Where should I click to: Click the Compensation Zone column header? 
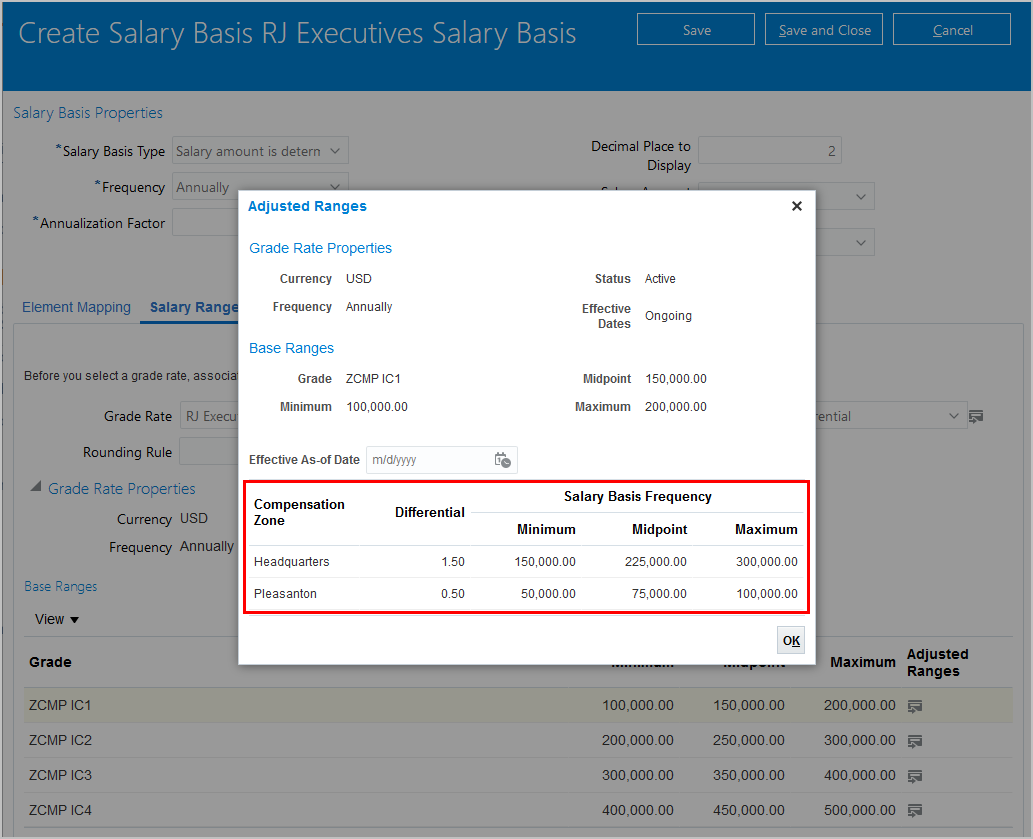click(299, 512)
